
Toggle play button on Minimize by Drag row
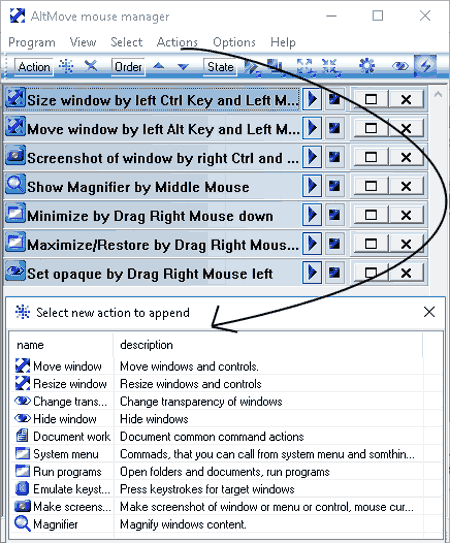(312, 215)
